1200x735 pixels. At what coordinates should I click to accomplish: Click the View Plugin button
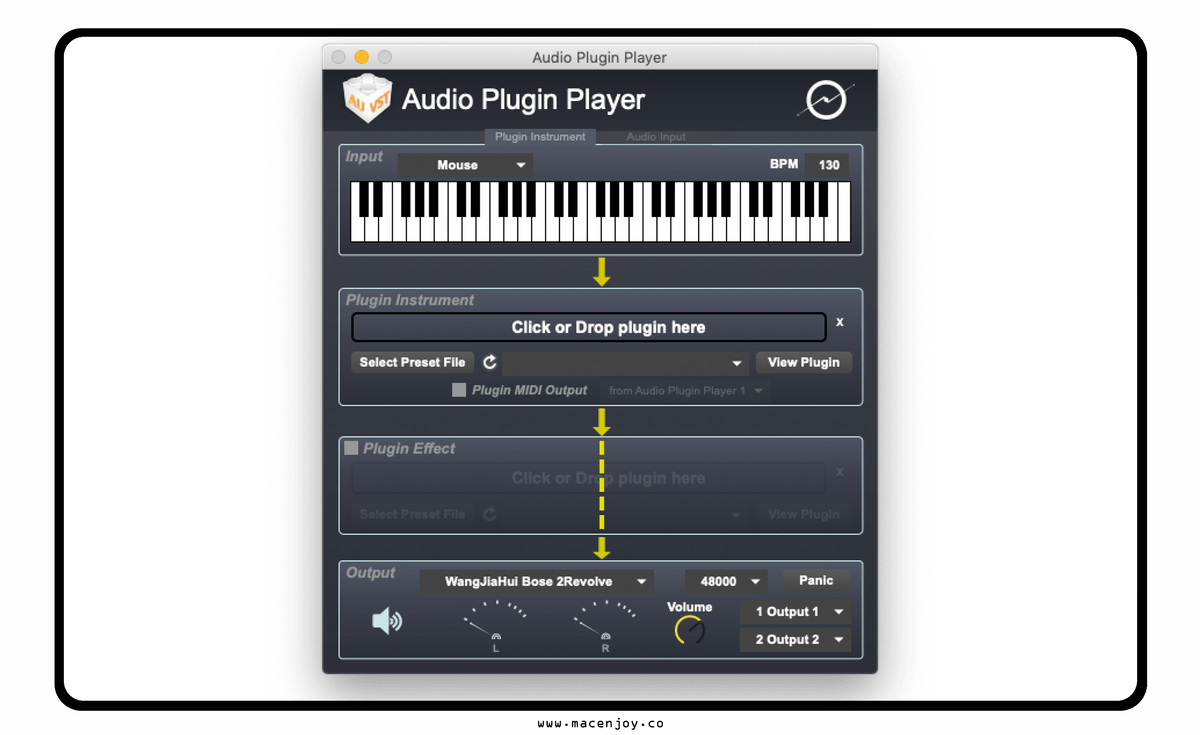click(x=804, y=362)
